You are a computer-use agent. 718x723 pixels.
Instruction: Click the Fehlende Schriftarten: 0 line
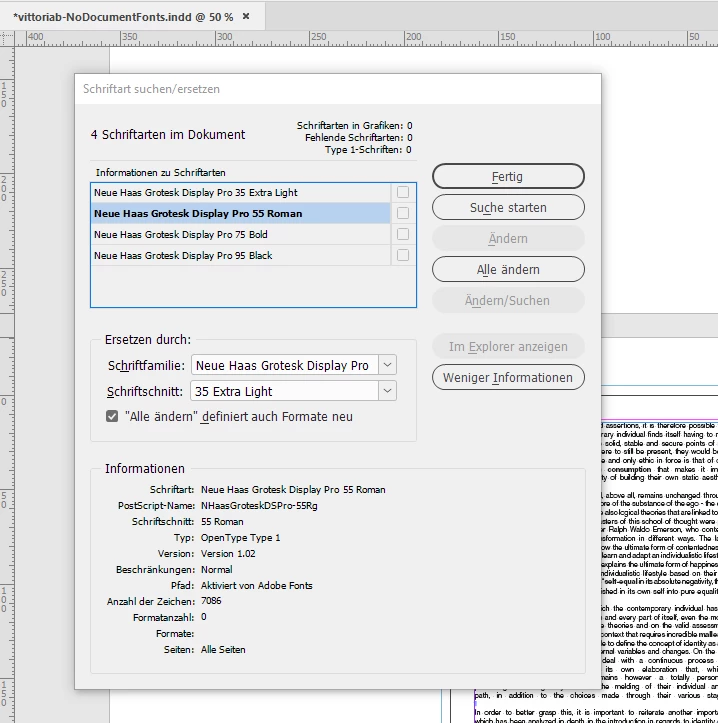[x=358, y=137]
